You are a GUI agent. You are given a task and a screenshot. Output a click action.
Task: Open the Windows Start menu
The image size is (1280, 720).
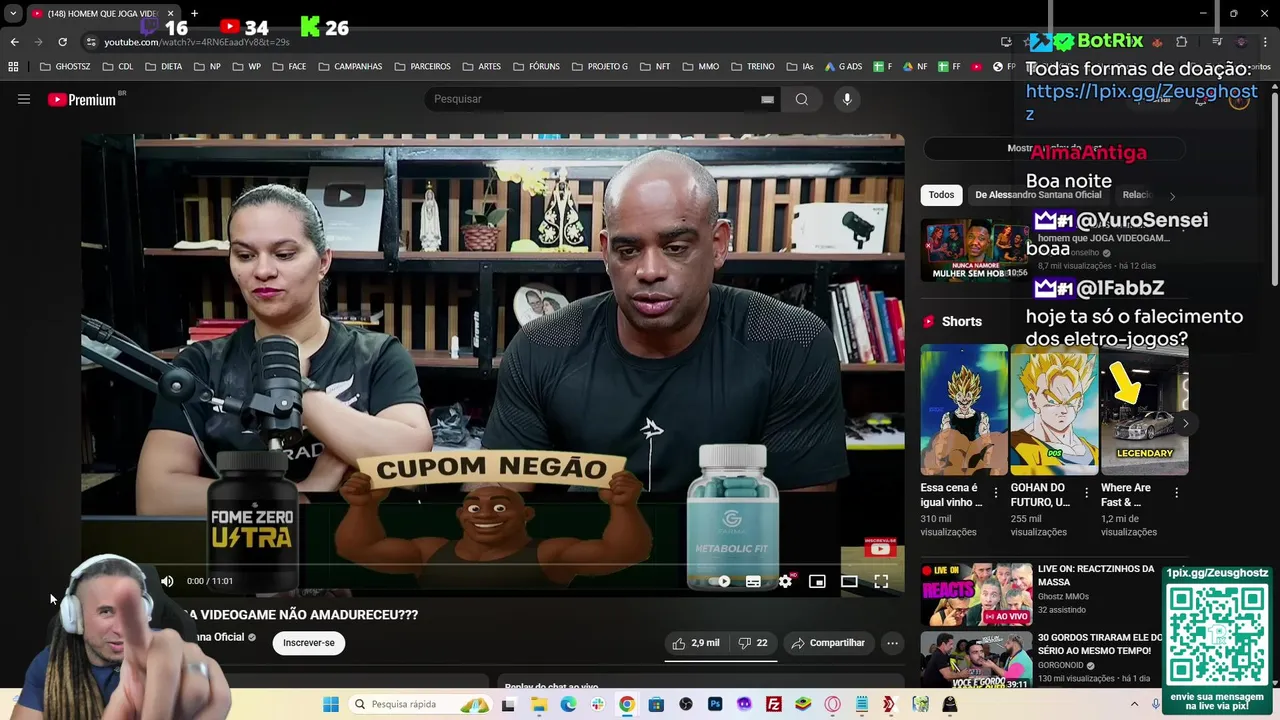tap(331, 705)
